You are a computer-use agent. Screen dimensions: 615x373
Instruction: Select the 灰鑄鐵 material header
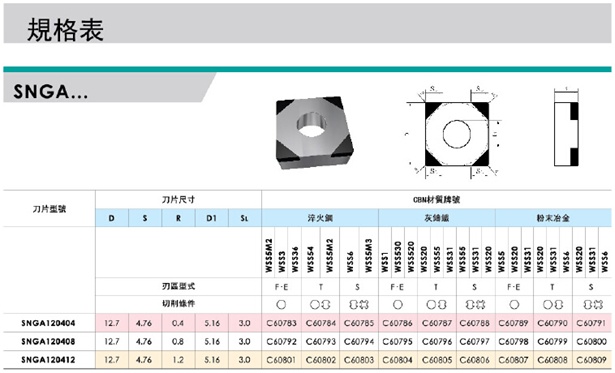437,218
